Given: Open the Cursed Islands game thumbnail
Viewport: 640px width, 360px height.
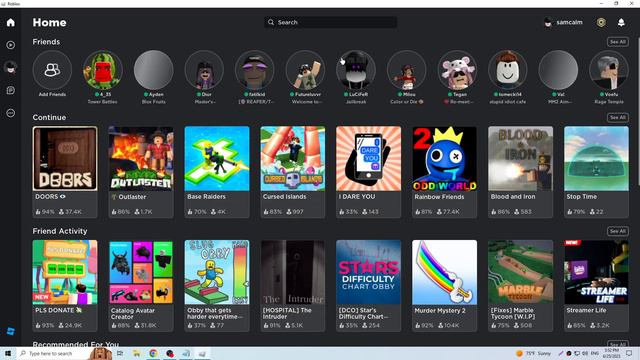Looking at the screenshot, I should click(x=293, y=158).
